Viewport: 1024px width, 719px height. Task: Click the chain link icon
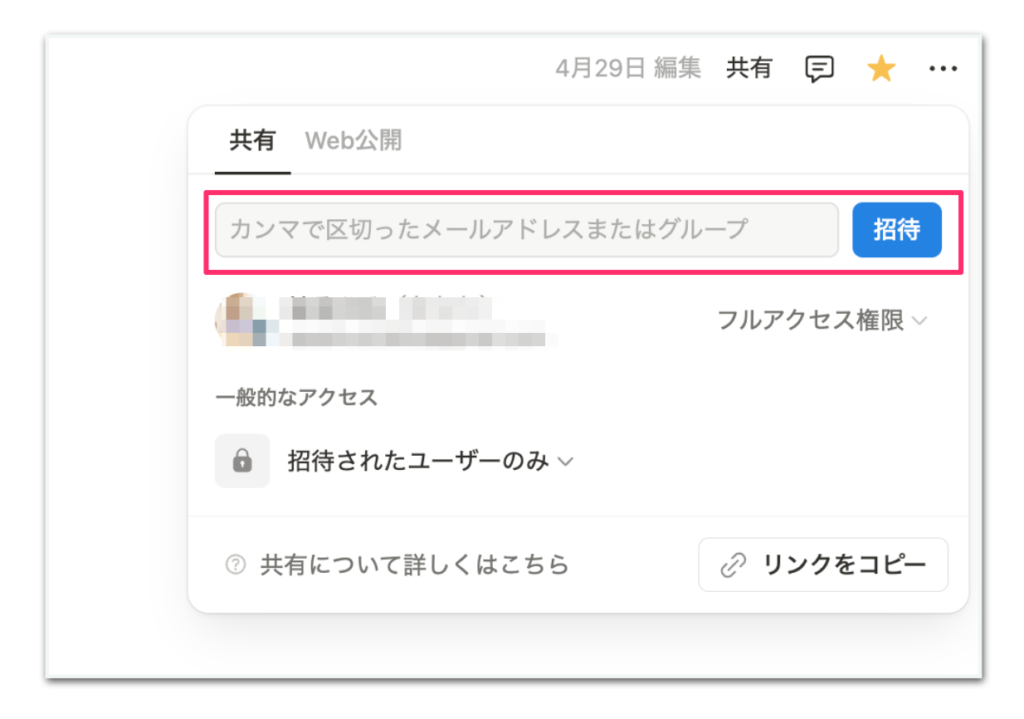click(733, 565)
